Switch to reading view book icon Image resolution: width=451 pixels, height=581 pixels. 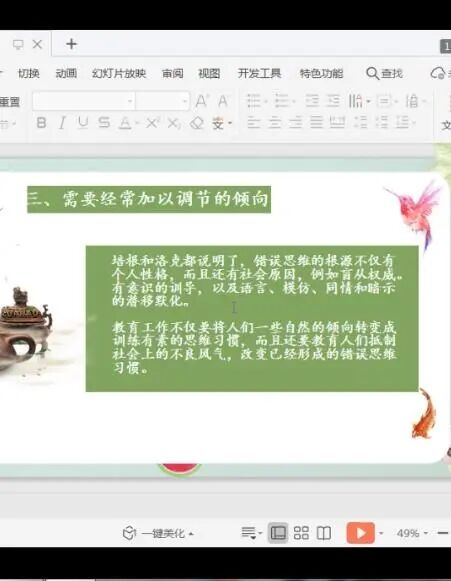coord(324,533)
